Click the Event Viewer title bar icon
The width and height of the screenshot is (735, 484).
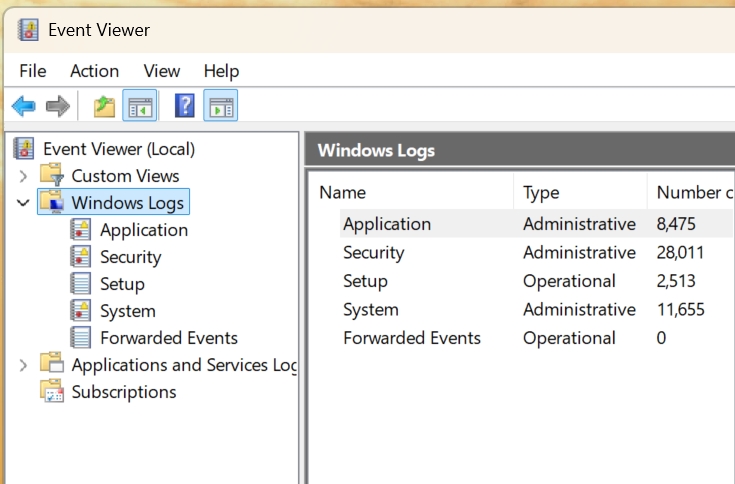click(x=28, y=30)
